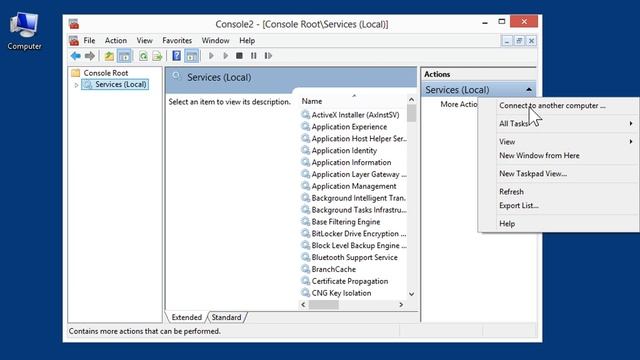Open the Computer desktop icon
Screen dimensions: 640x360
click(x=24, y=31)
